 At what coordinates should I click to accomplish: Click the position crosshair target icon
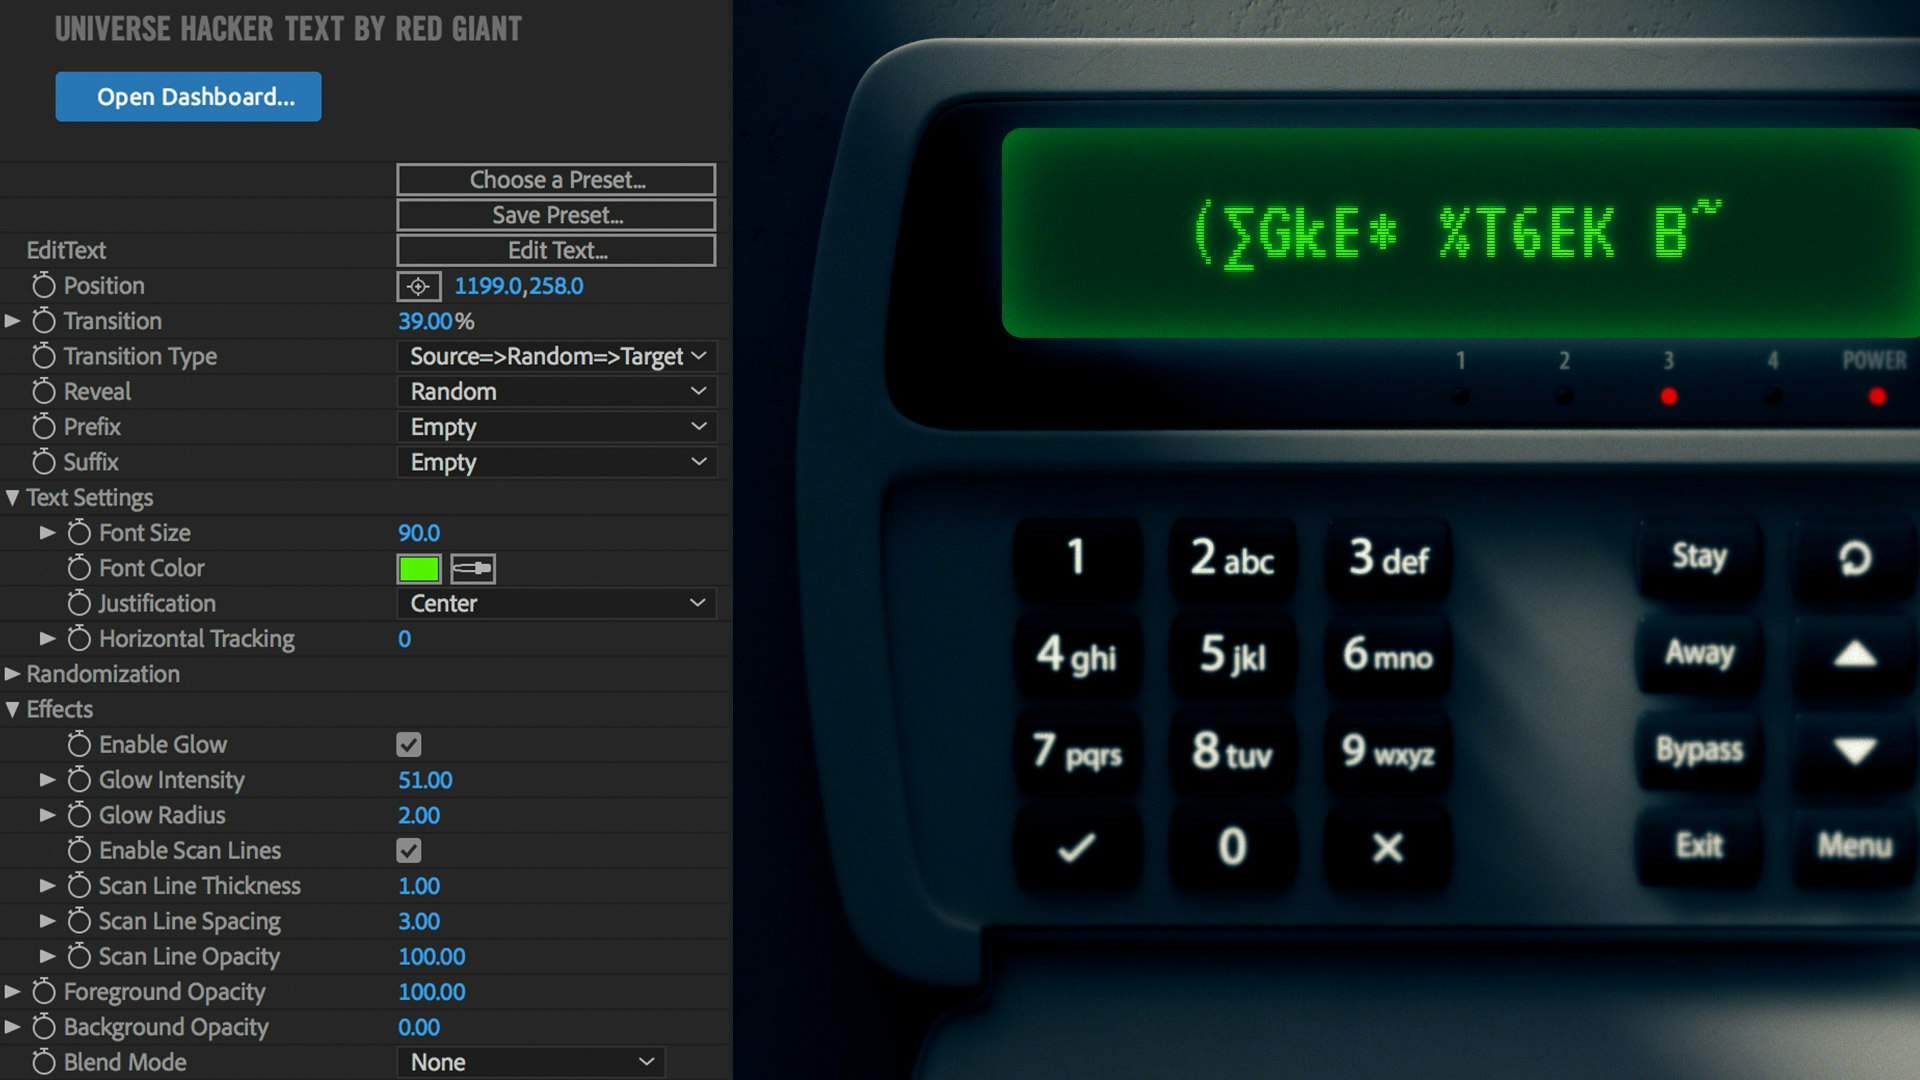click(418, 286)
